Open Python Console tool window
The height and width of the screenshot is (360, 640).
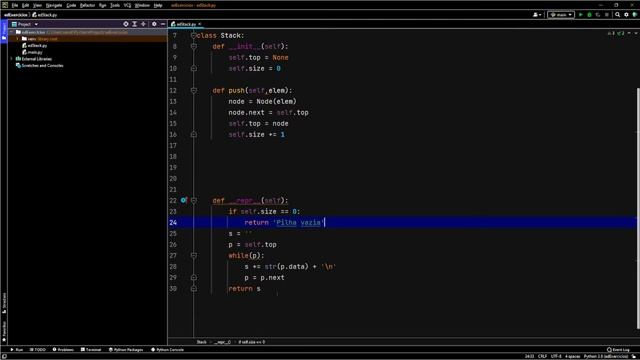[167, 350]
